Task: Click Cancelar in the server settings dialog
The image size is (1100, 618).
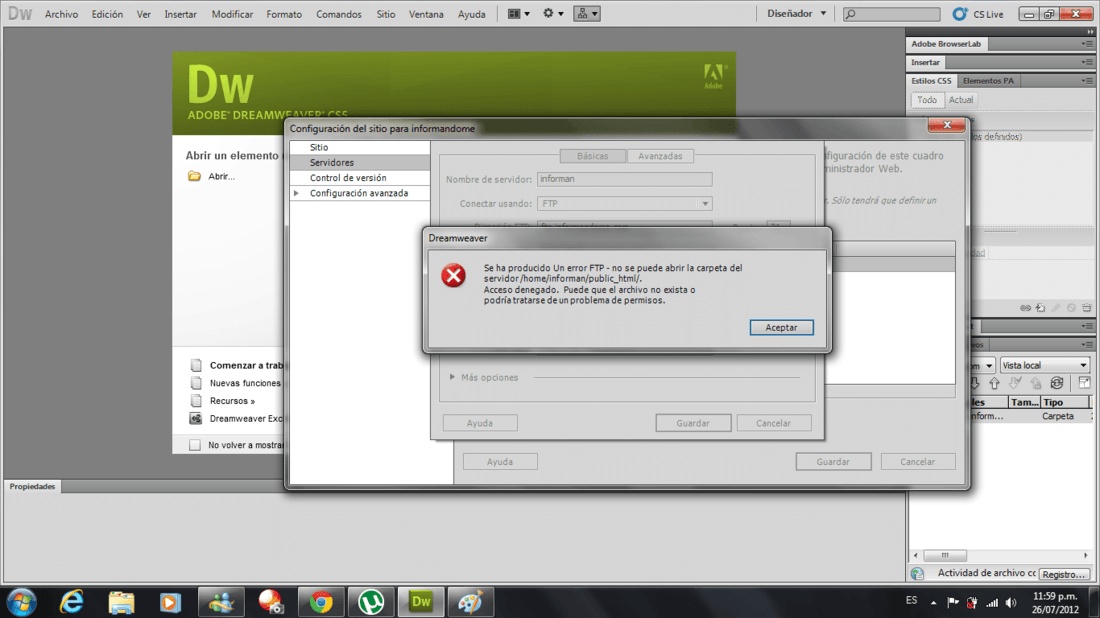Action: (x=773, y=423)
